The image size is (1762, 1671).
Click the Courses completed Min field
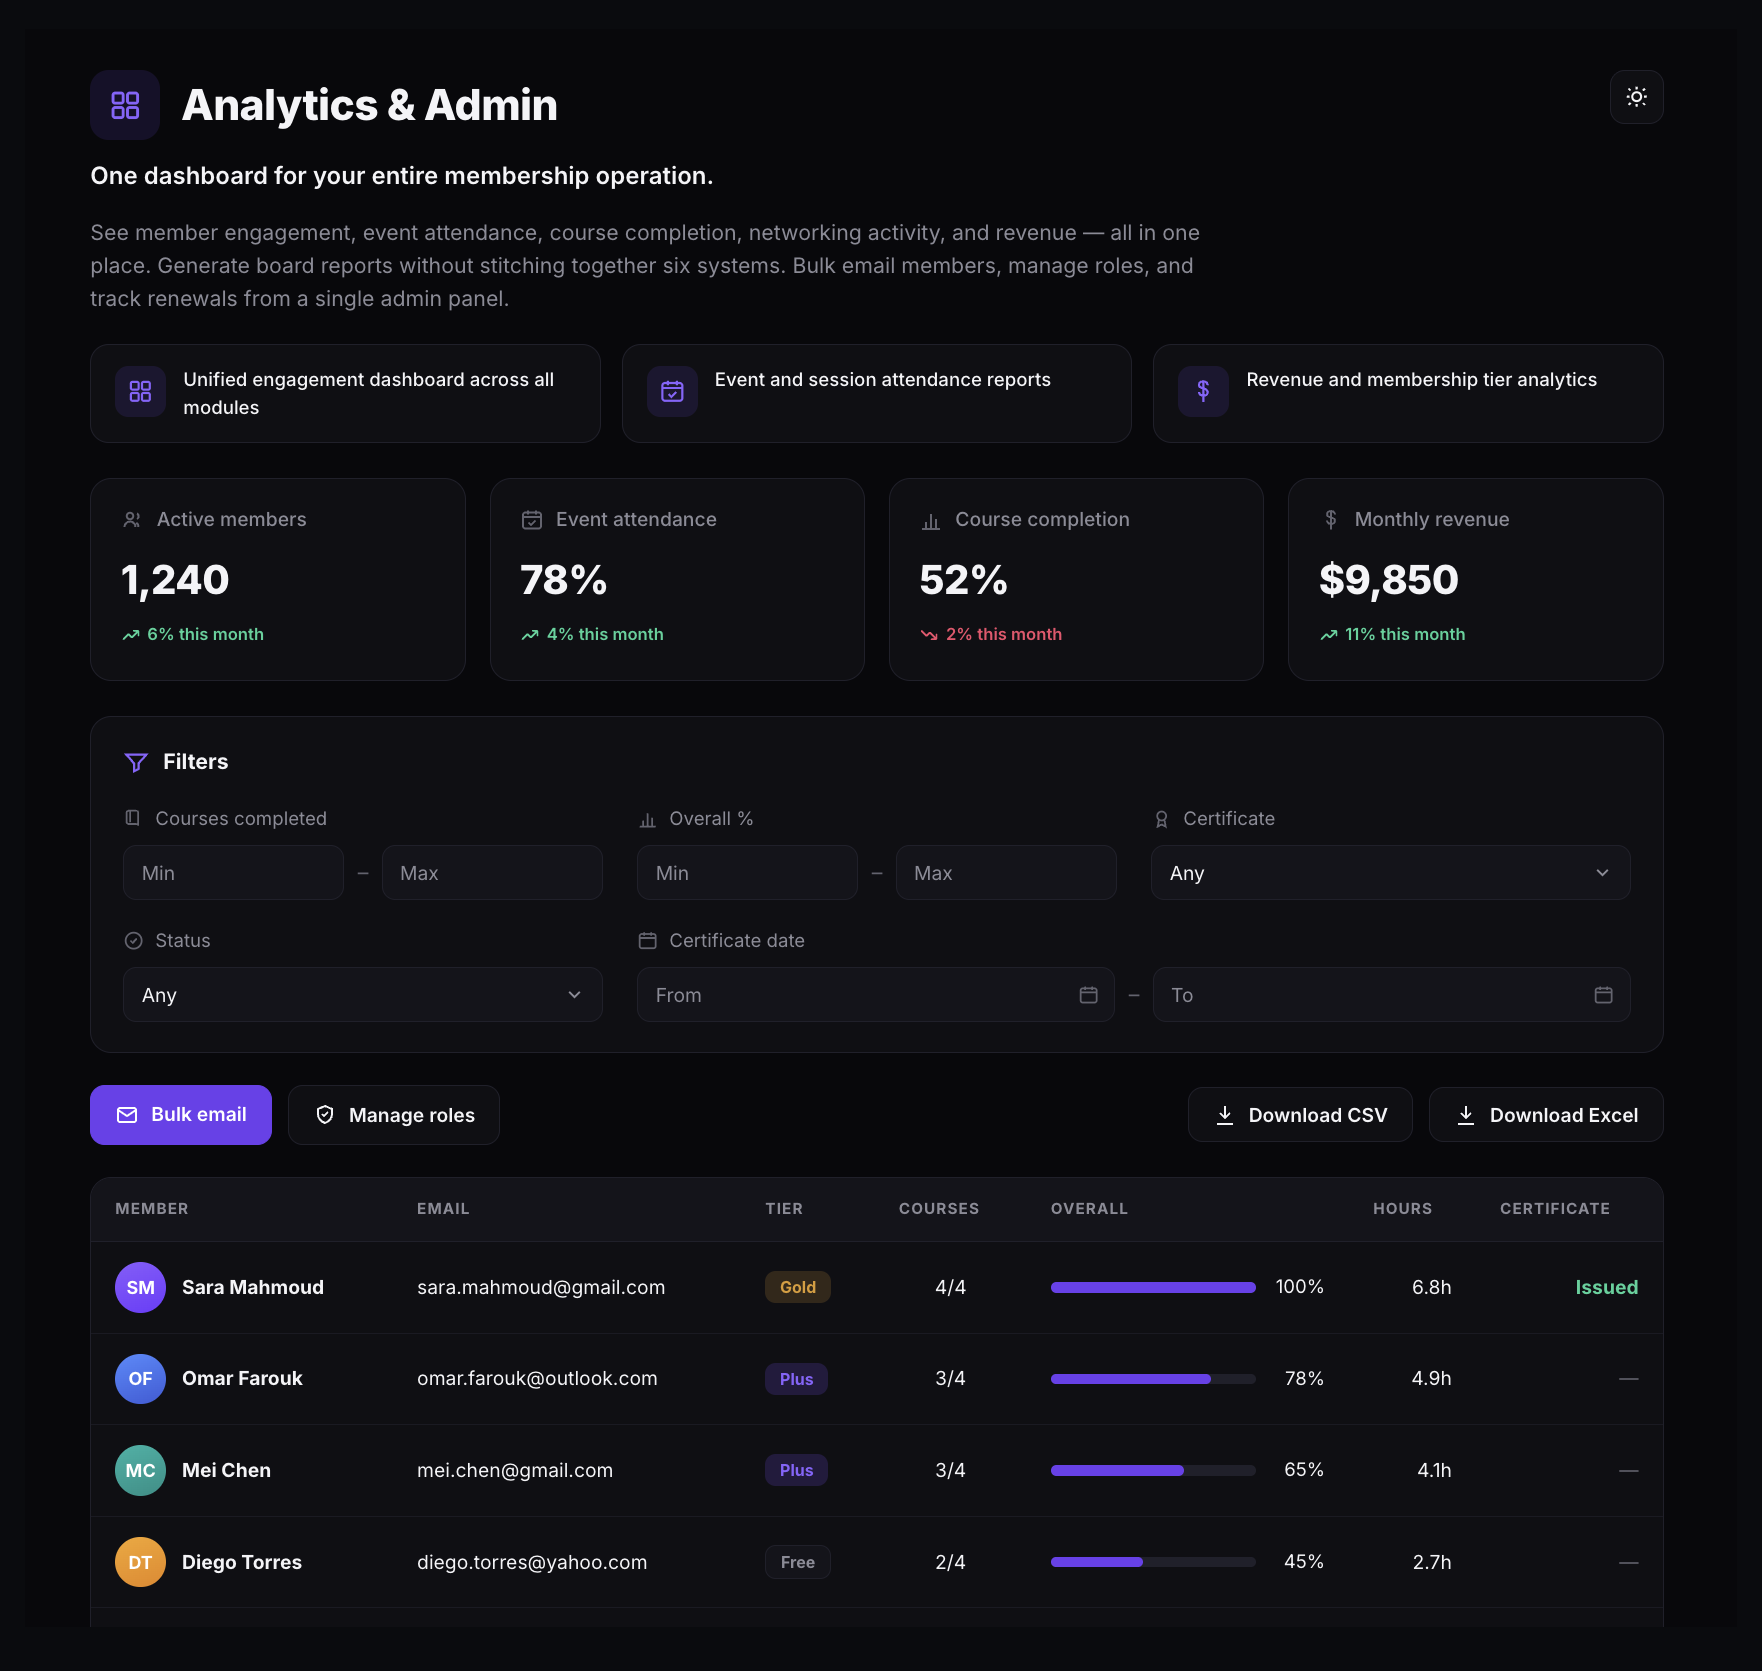coord(233,873)
